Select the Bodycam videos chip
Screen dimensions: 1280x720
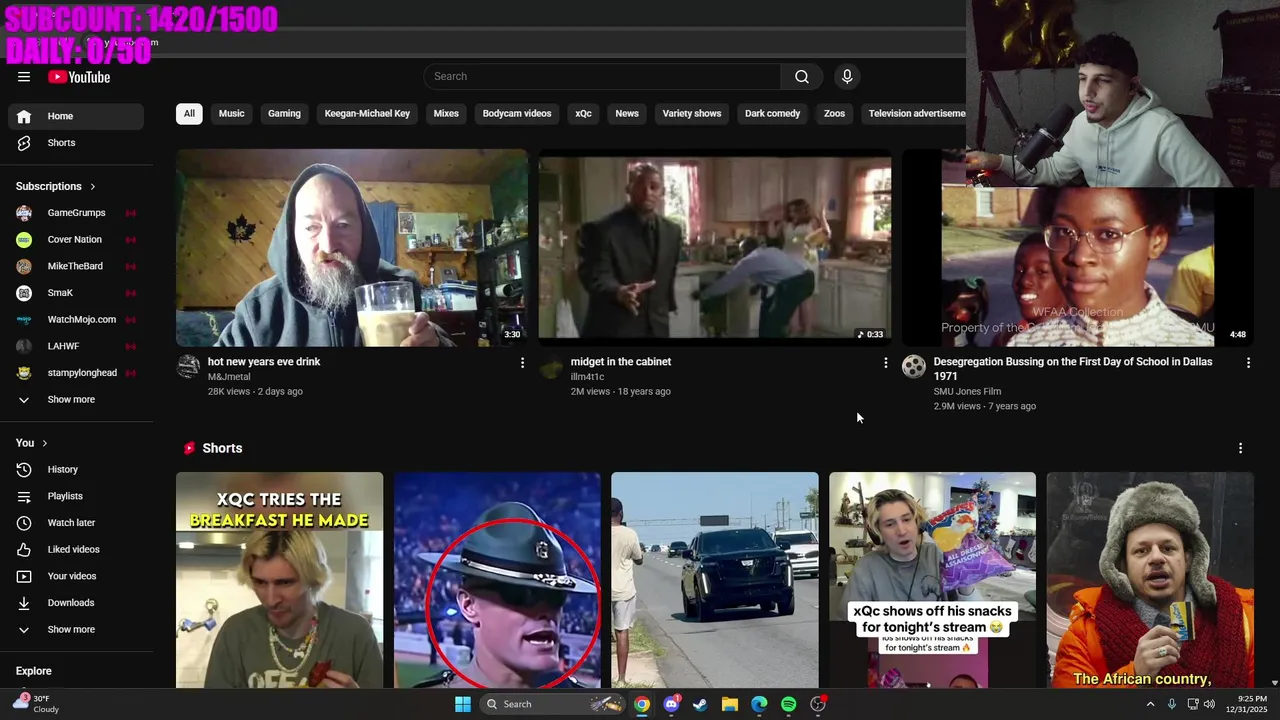[517, 113]
